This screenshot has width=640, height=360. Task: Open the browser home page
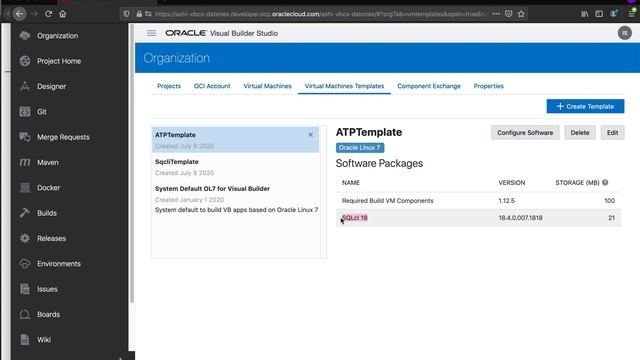[62, 14]
